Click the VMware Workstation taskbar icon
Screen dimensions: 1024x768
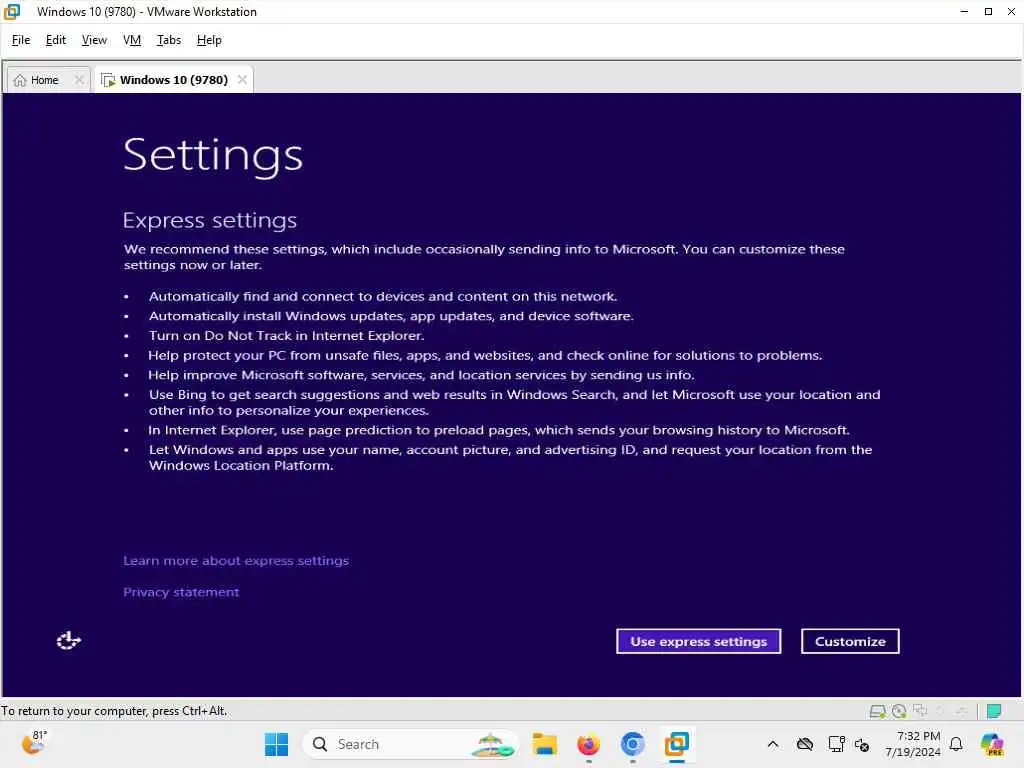click(677, 744)
